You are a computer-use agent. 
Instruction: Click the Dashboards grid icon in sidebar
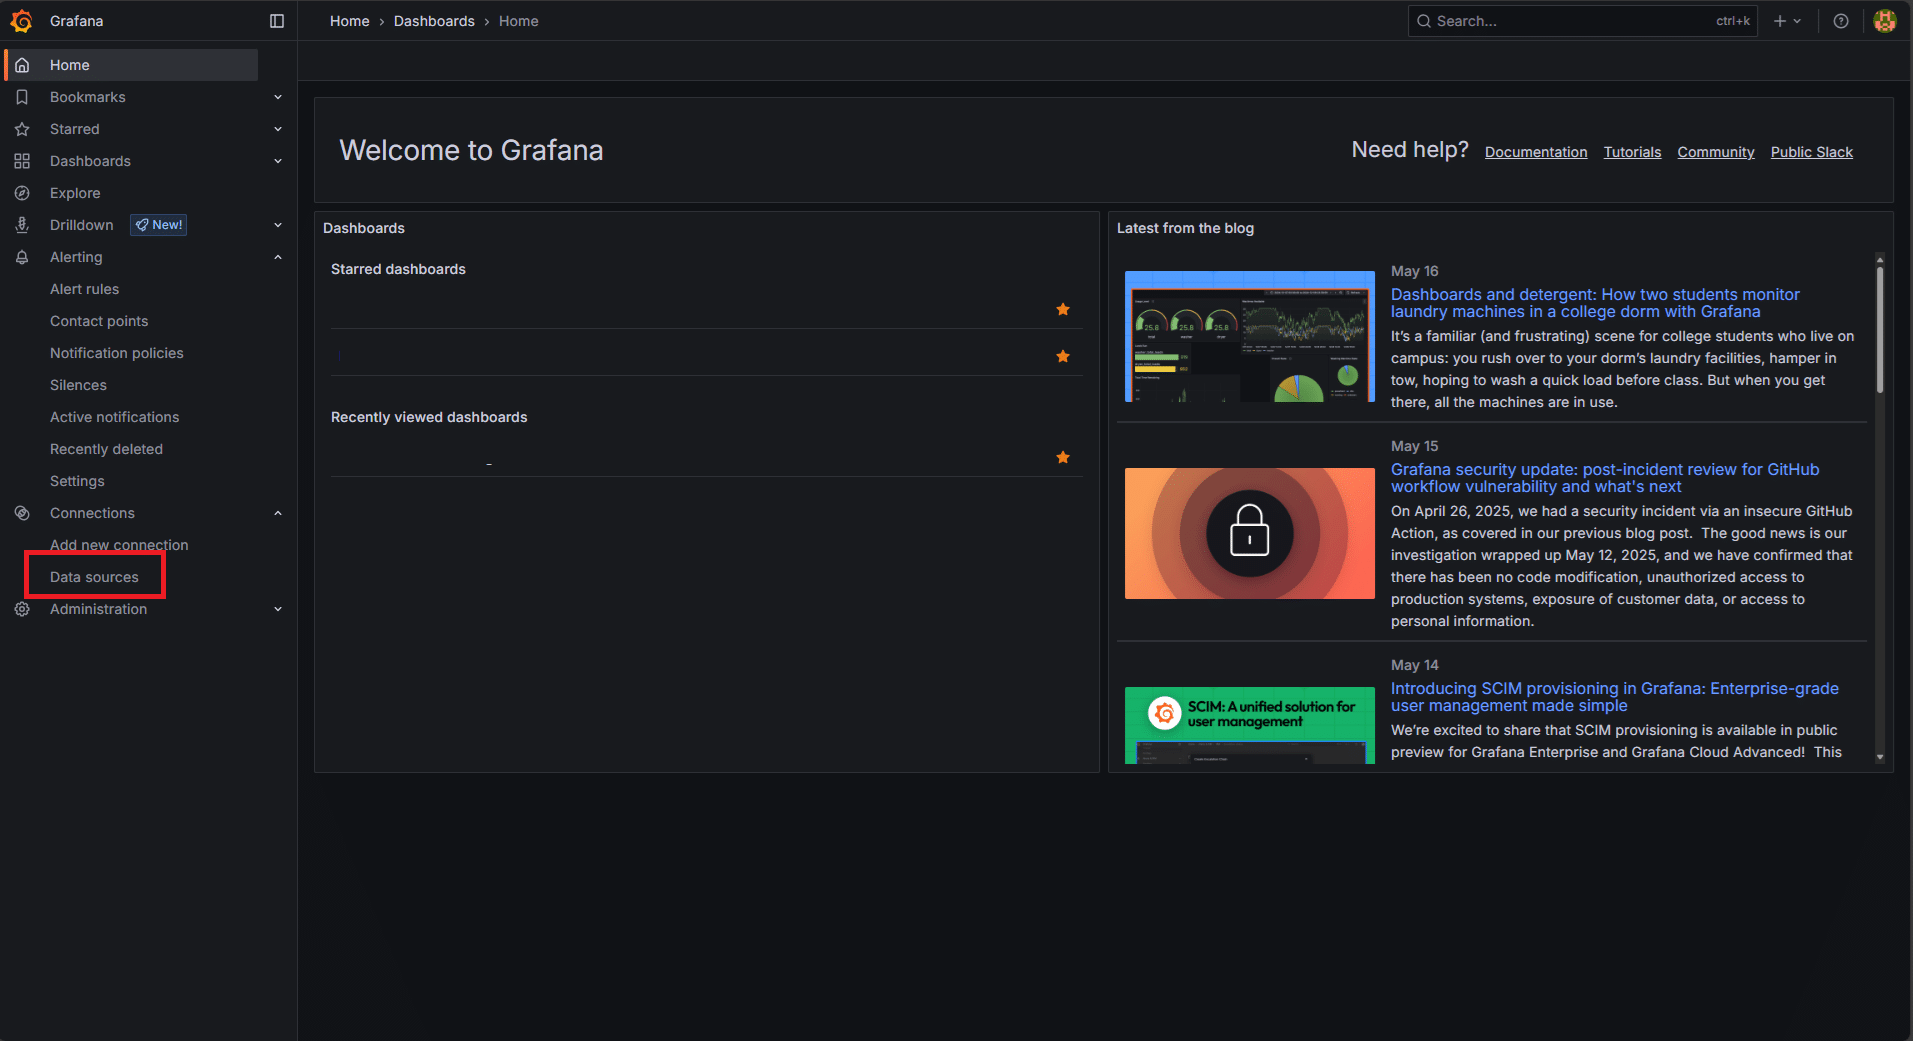[22, 161]
